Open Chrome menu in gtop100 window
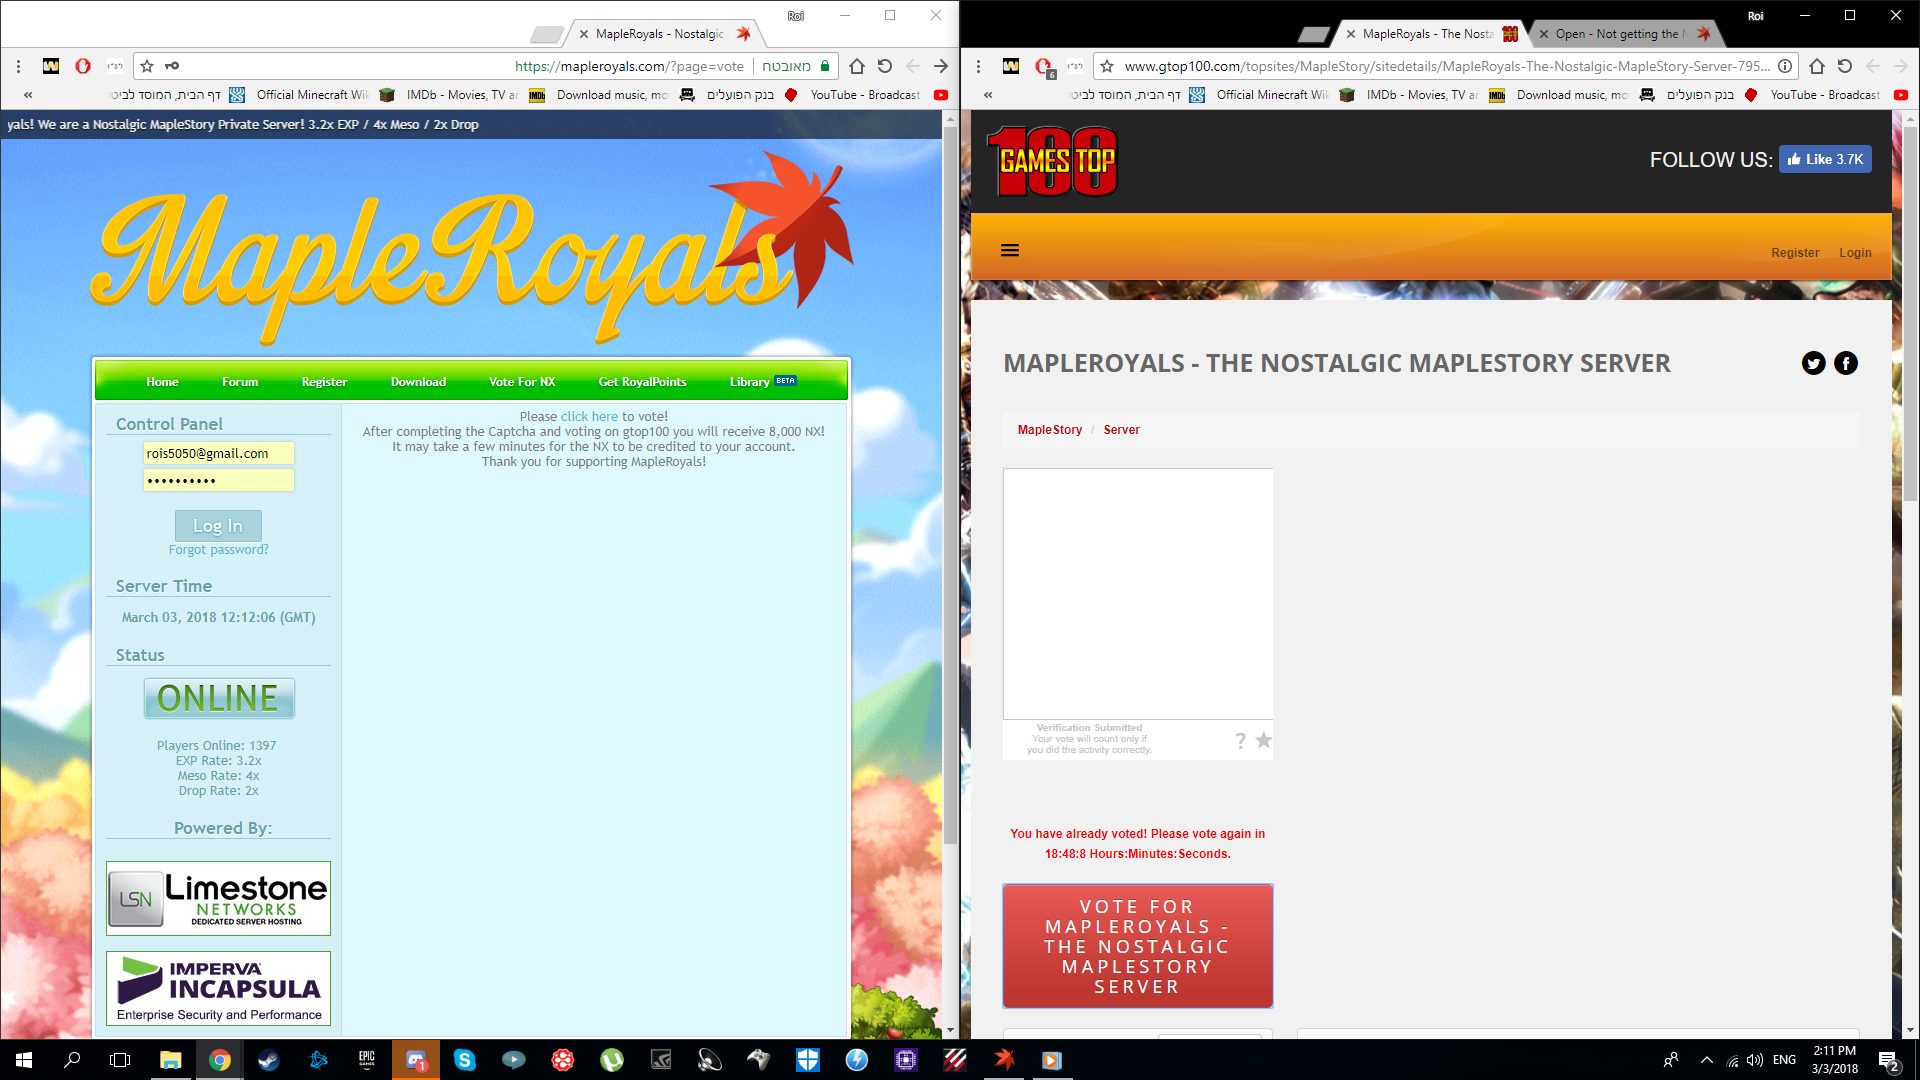This screenshot has width=1920, height=1080. pyautogui.click(x=978, y=66)
